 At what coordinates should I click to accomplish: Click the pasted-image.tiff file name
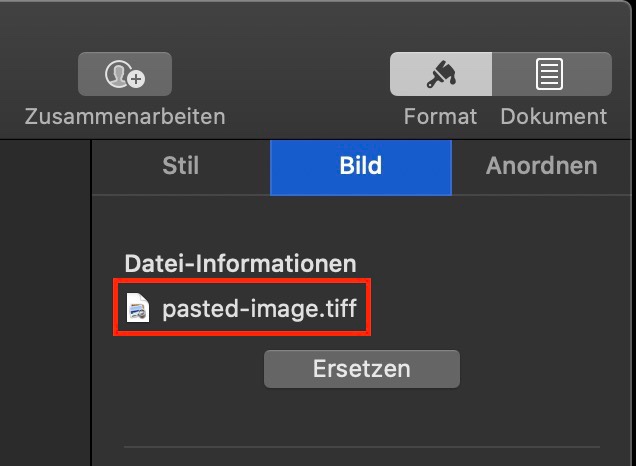(x=260, y=310)
